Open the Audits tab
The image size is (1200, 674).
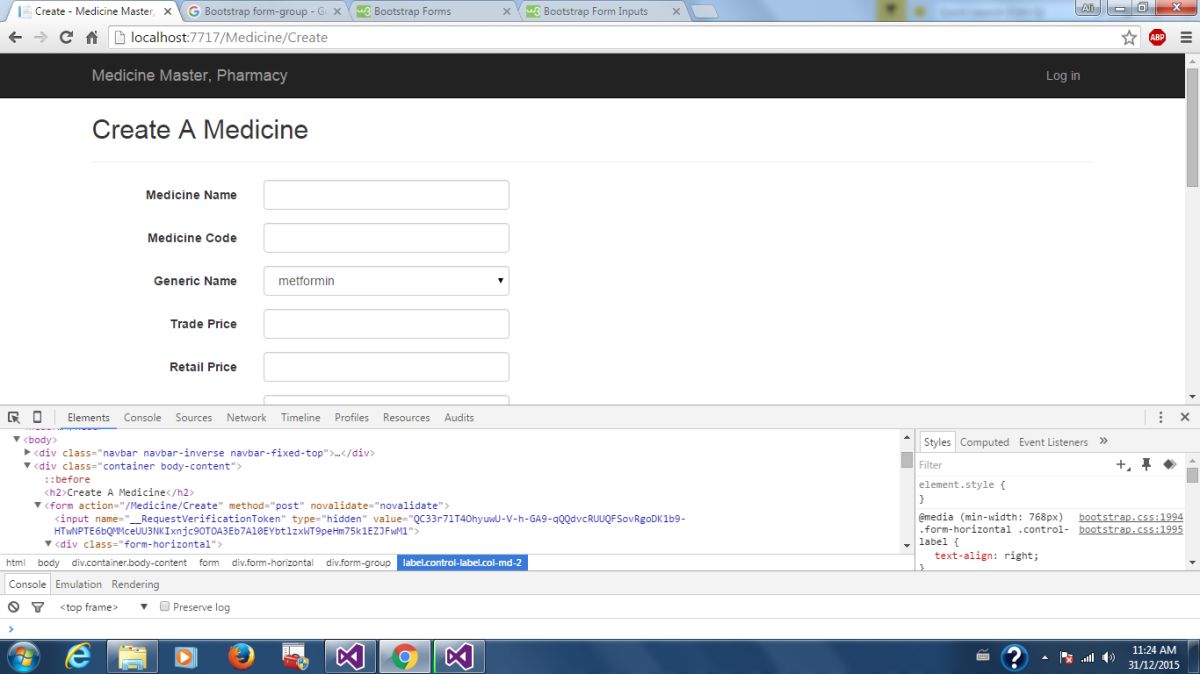click(459, 417)
